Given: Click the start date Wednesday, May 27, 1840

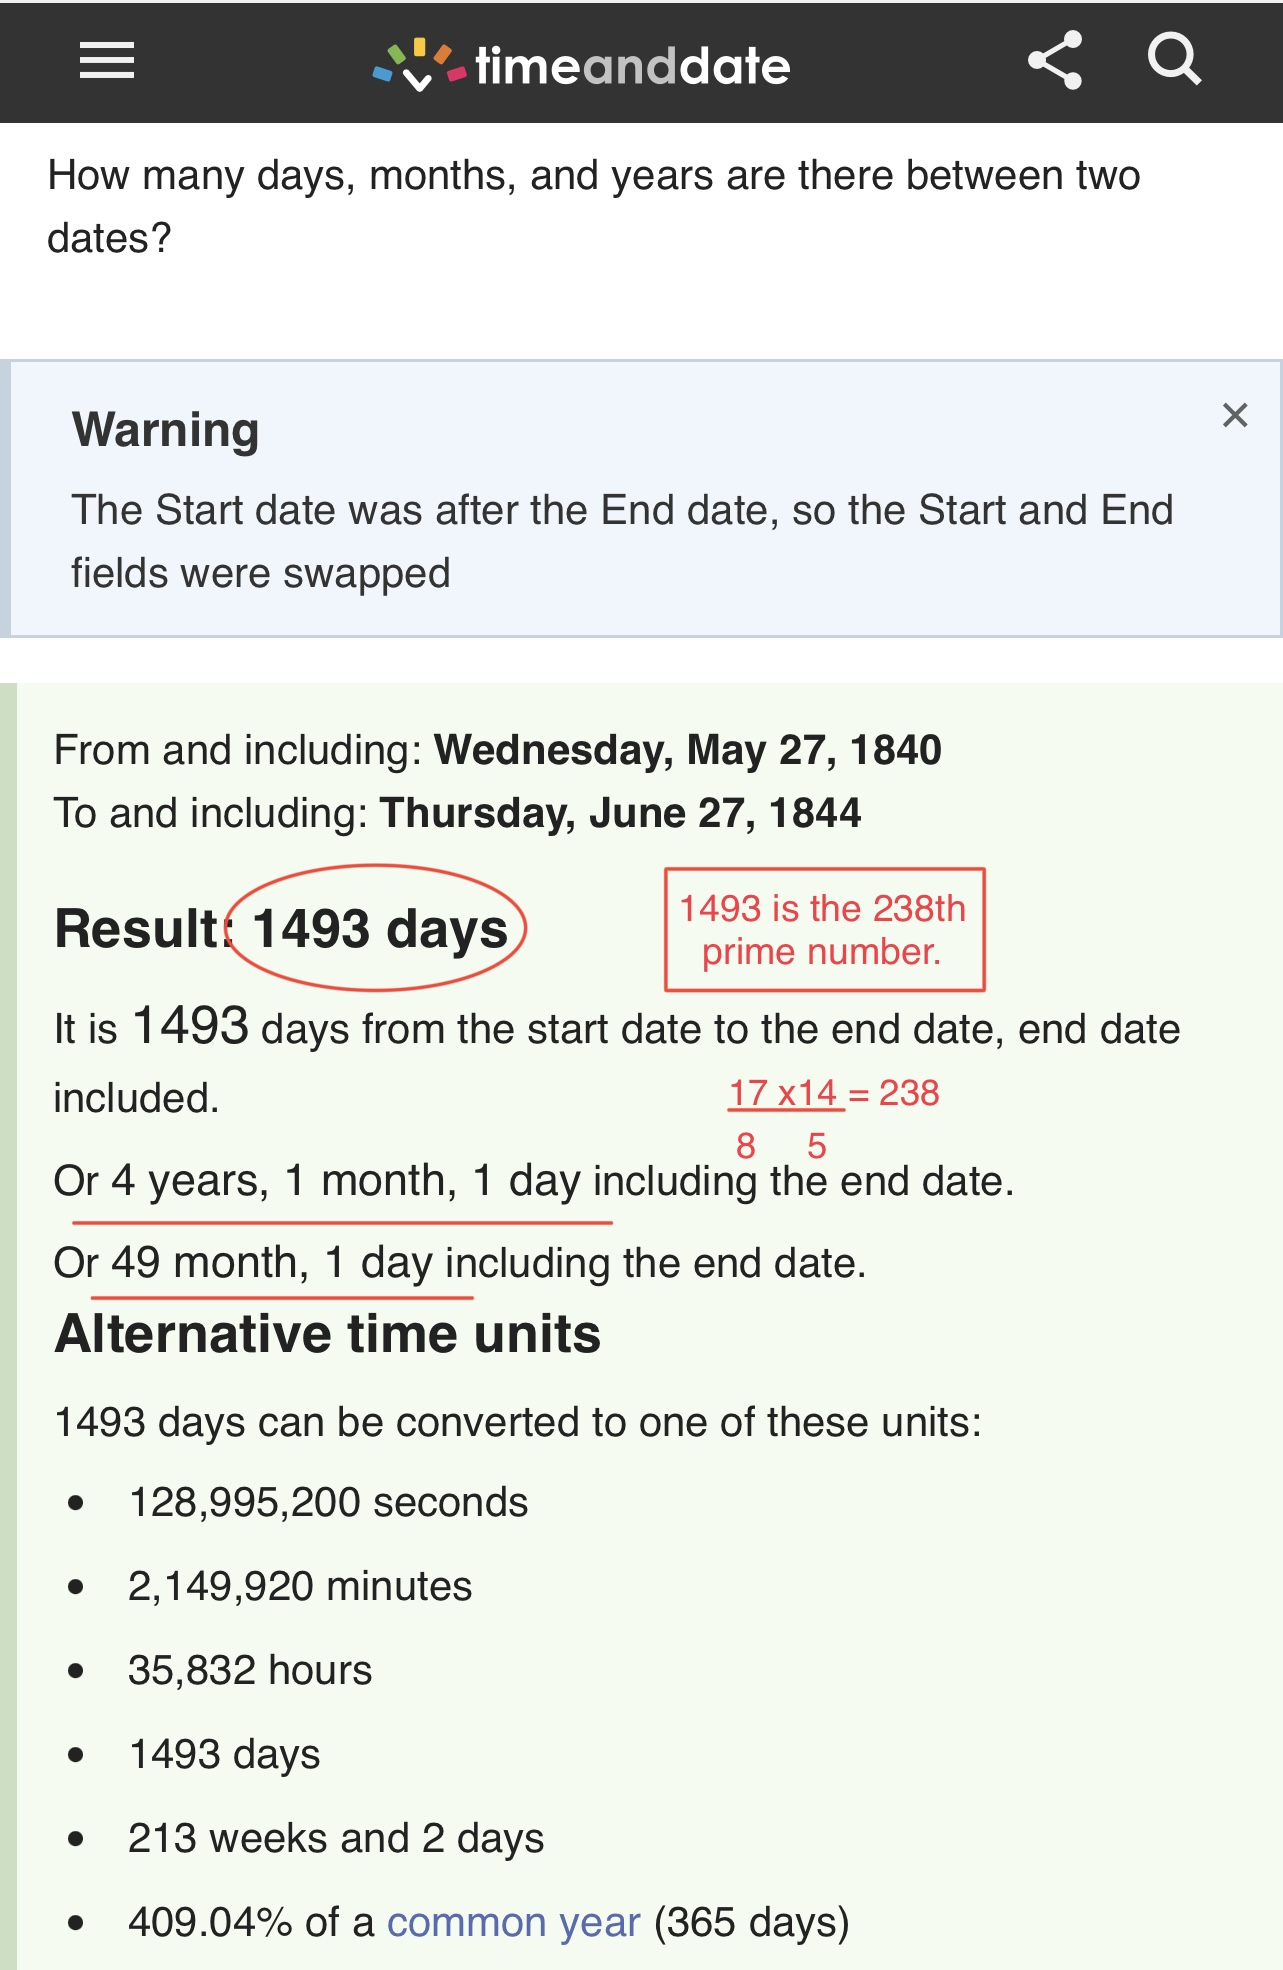Looking at the screenshot, I should (687, 750).
